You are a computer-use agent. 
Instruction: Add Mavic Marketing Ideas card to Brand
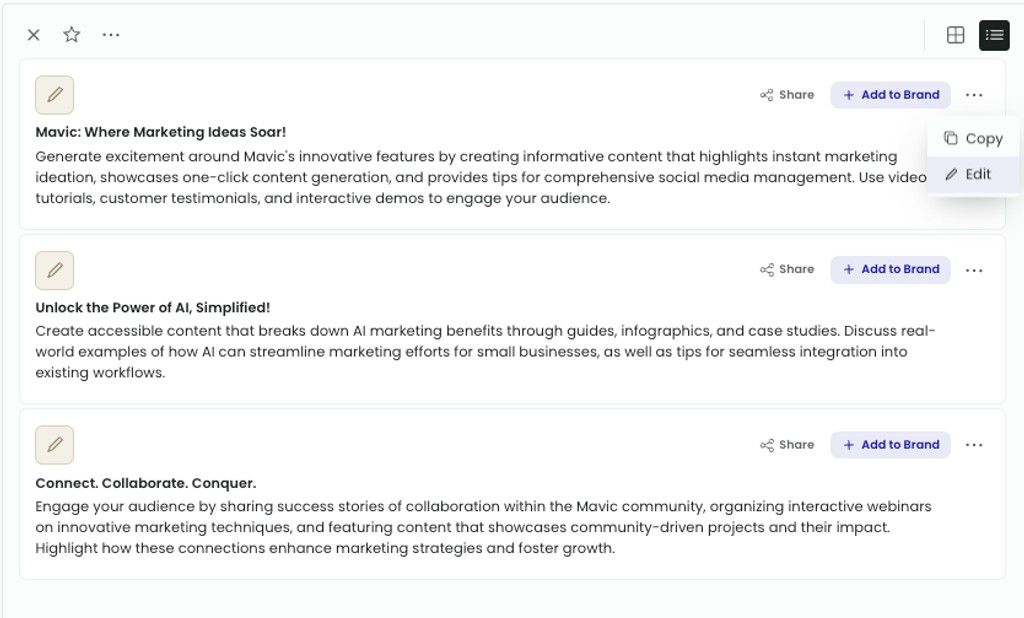coord(890,95)
